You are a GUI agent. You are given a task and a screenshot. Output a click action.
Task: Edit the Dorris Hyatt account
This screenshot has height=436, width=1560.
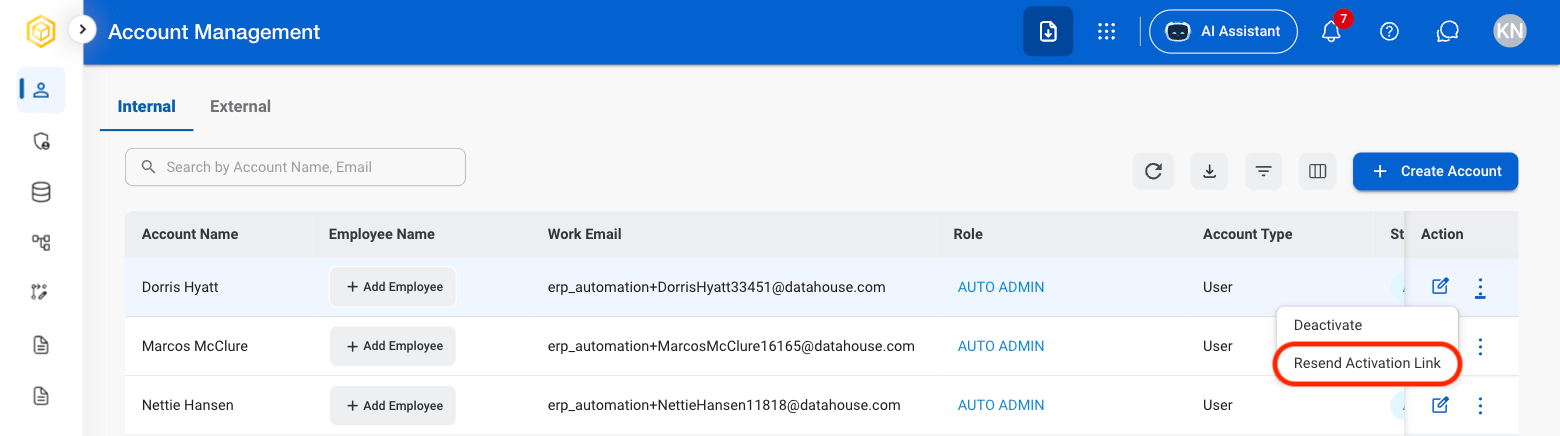[x=1440, y=287]
